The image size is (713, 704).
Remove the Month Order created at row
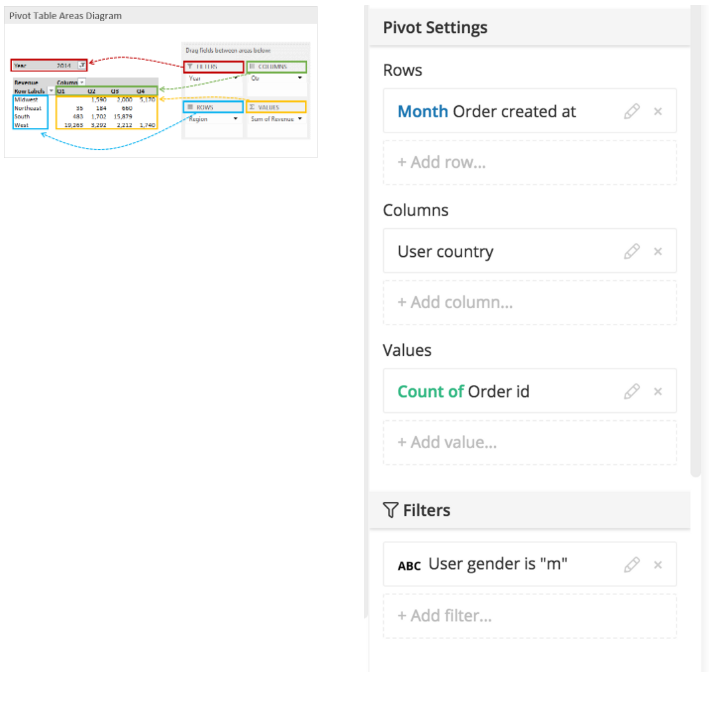point(658,112)
